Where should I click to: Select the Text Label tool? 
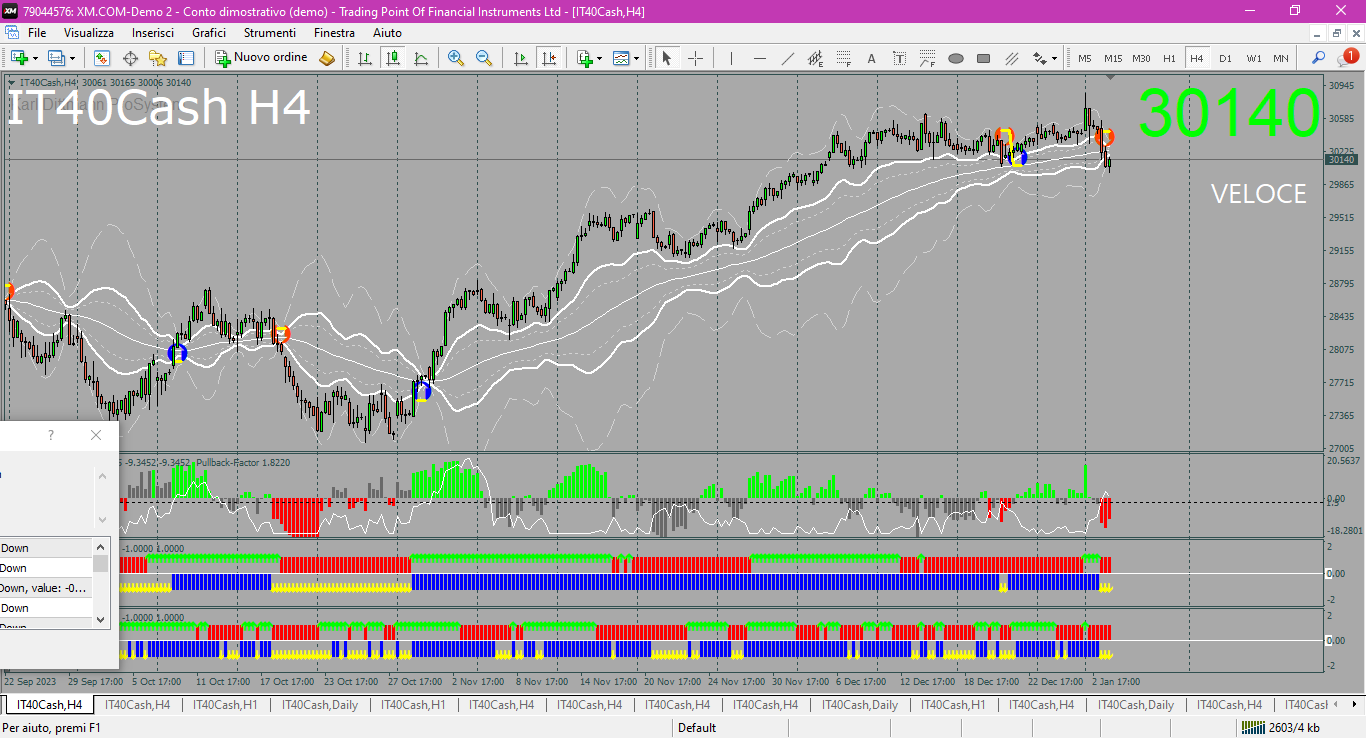click(899, 58)
